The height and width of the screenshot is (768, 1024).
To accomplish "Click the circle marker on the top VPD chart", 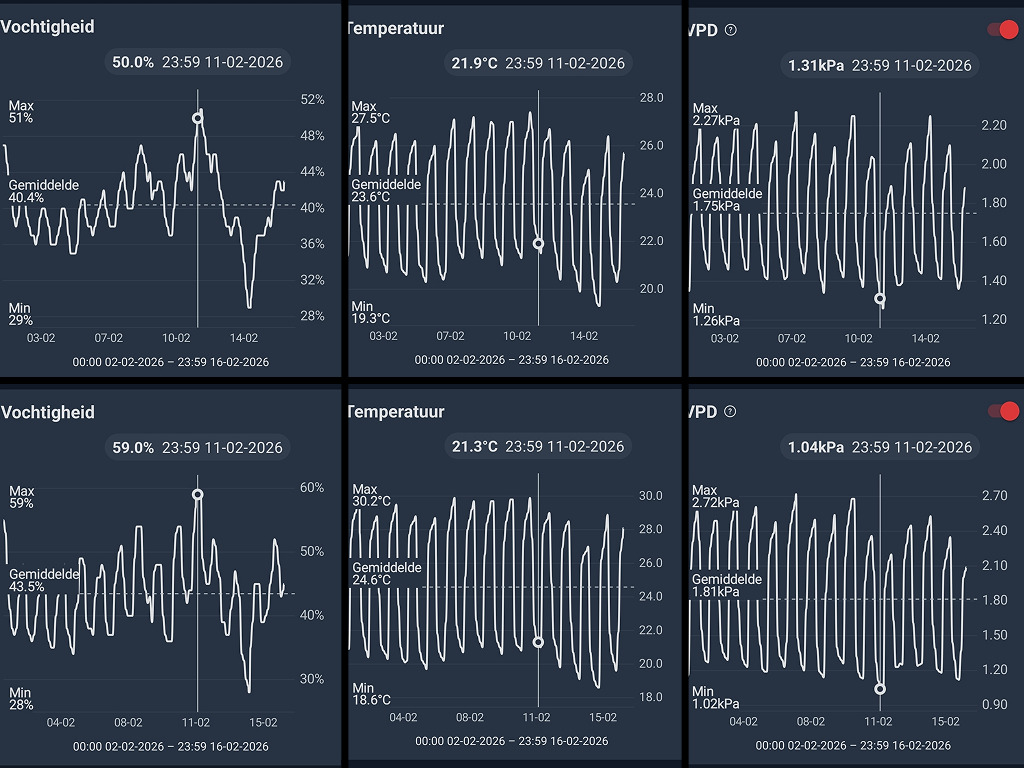I will [880, 298].
